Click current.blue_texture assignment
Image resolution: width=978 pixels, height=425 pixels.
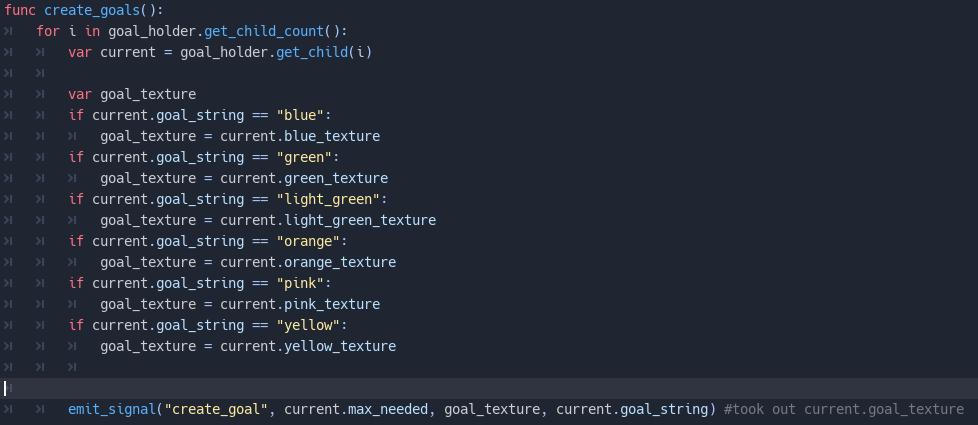point(300,136)
